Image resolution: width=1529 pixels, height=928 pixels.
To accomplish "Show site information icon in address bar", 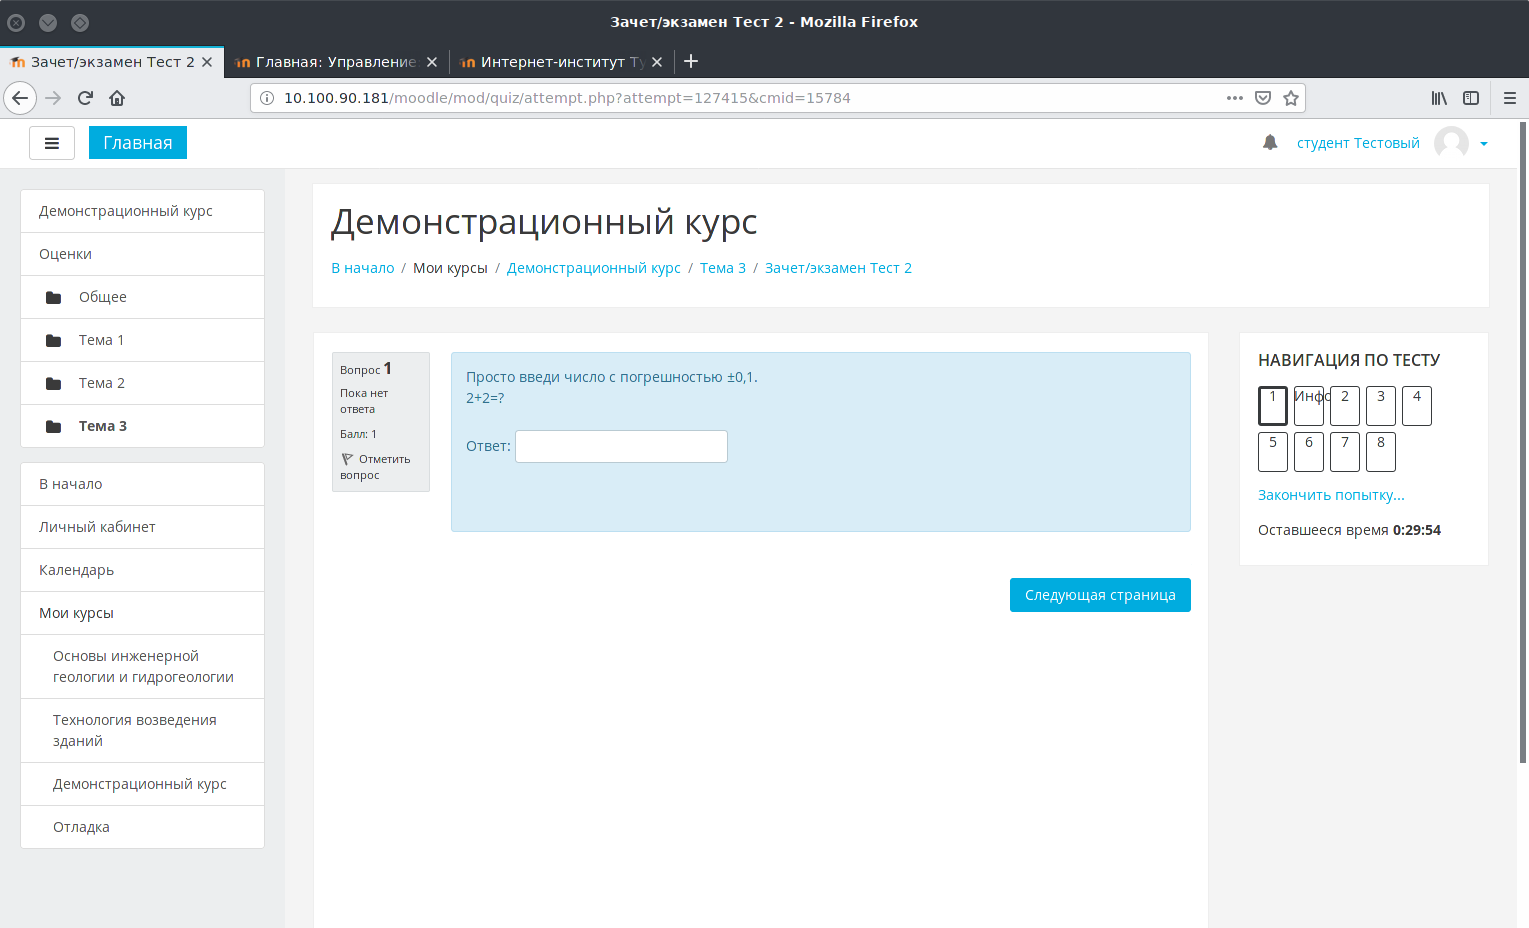I will [x=267, y=98].
